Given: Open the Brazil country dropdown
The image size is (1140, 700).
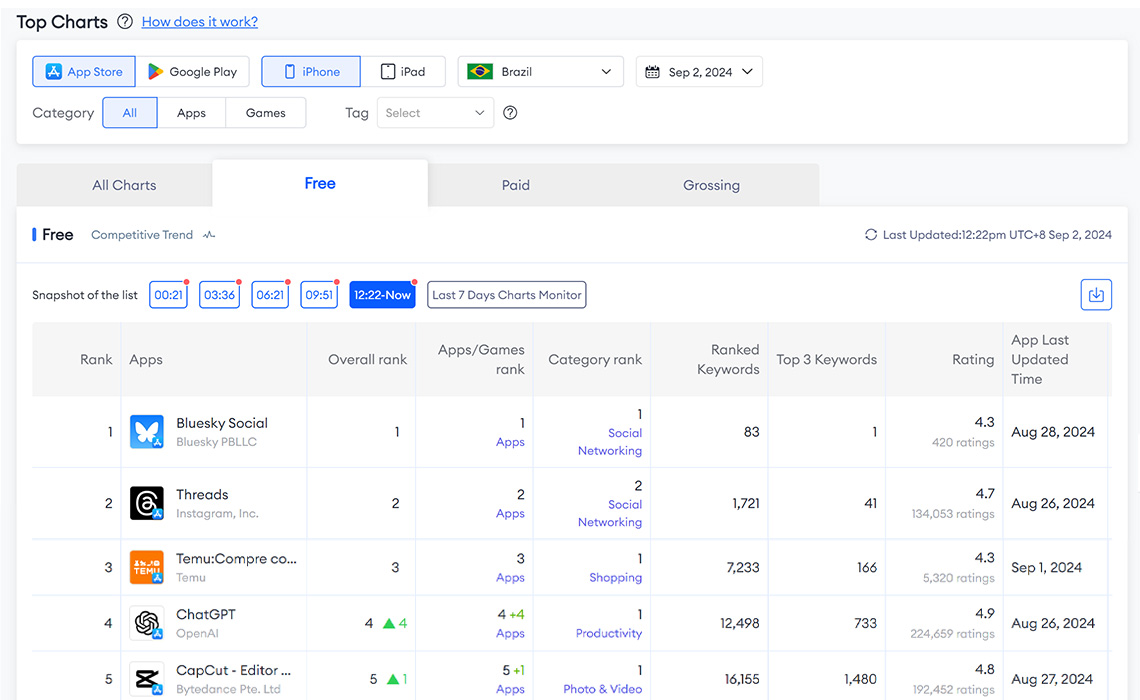Looking at the screenshot, I should [540, 71].
